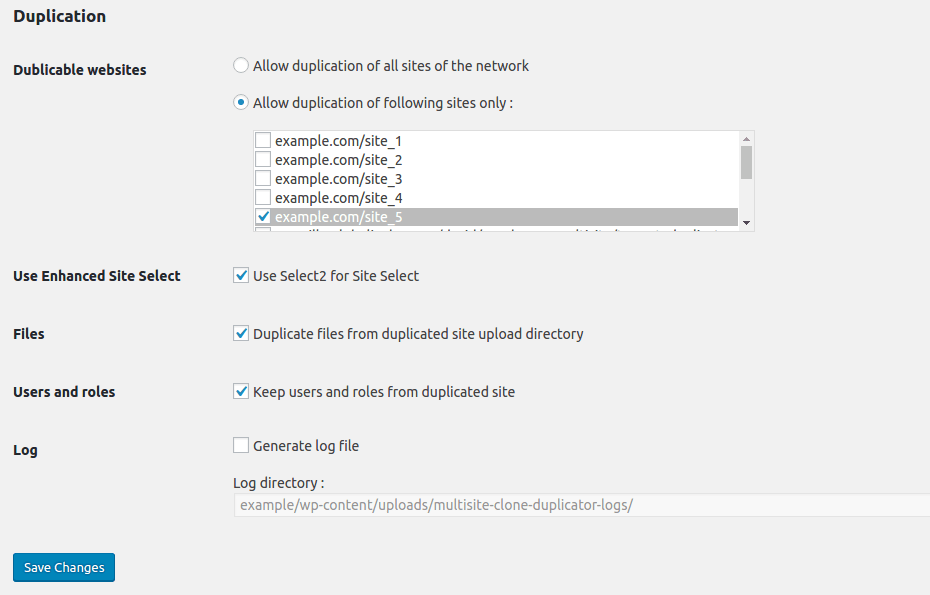
Task: Click the site list scroll up arrow
Action: point(746,139)
